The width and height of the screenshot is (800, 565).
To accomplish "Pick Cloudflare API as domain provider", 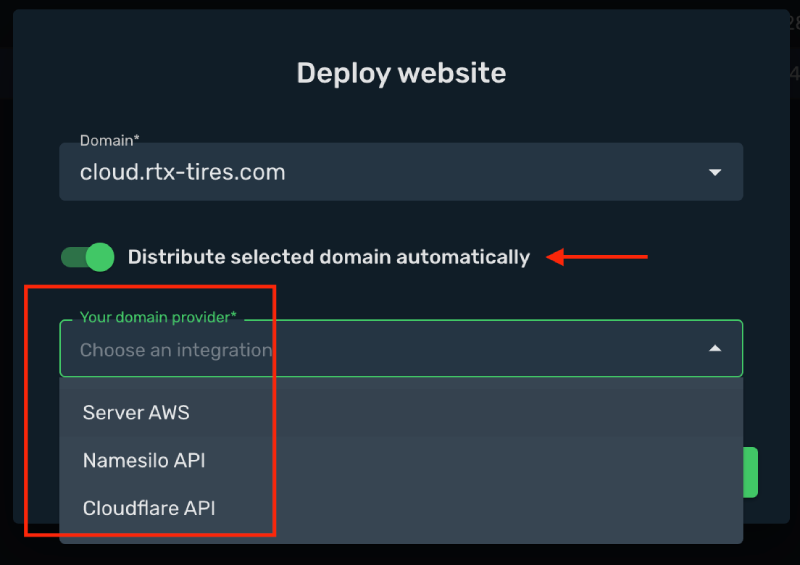I will [x=401, y=508].
